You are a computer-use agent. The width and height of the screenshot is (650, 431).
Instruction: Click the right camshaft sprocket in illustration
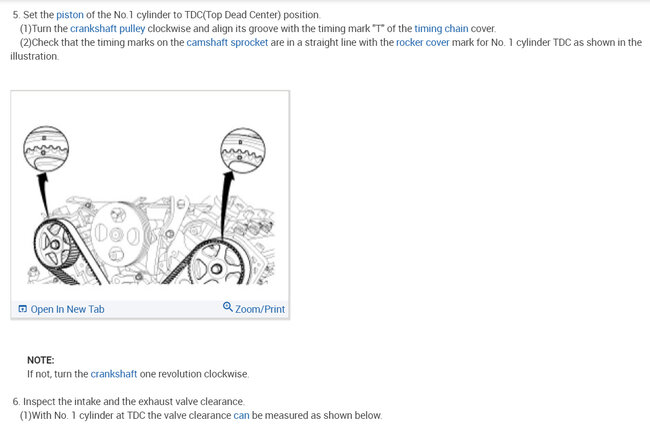click(217, 264)
